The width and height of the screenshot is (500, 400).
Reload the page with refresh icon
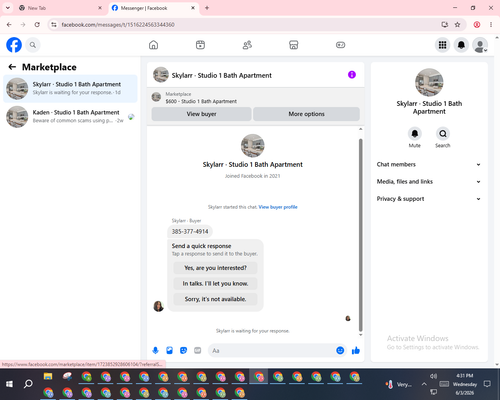coord(37,25)
